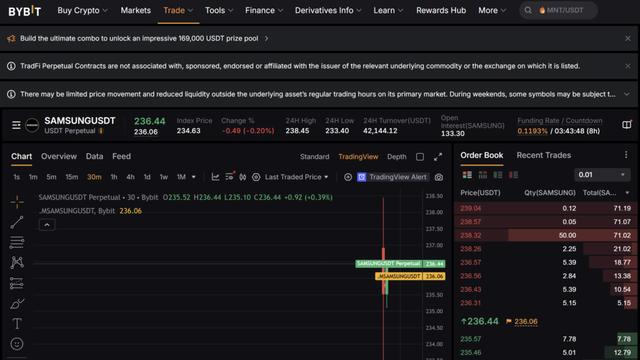Open the More menu

[x=492, y=11]
